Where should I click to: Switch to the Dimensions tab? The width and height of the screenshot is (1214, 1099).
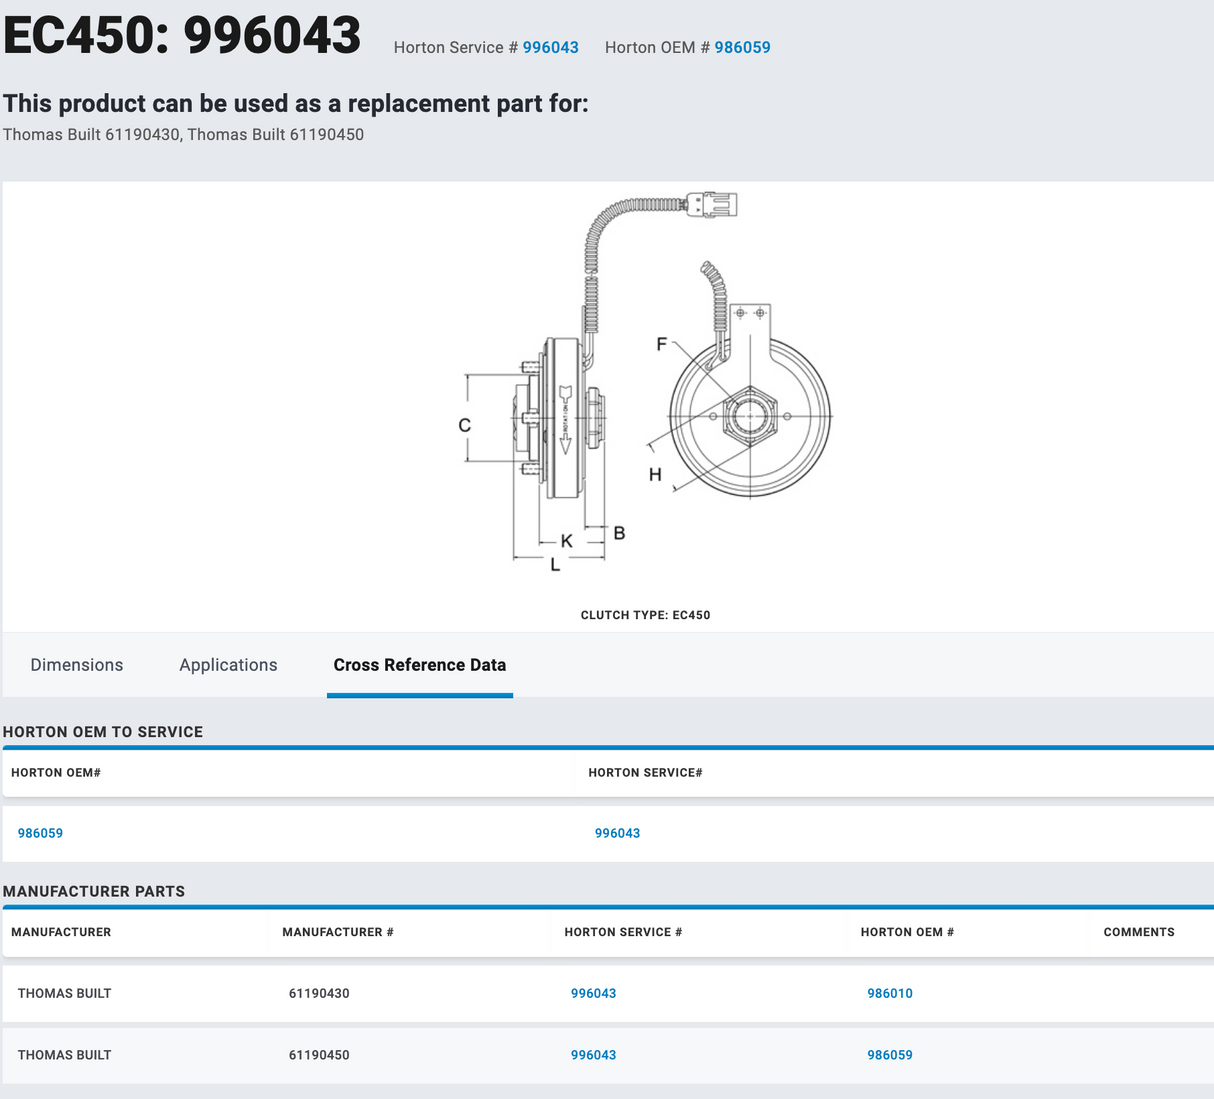77,665
